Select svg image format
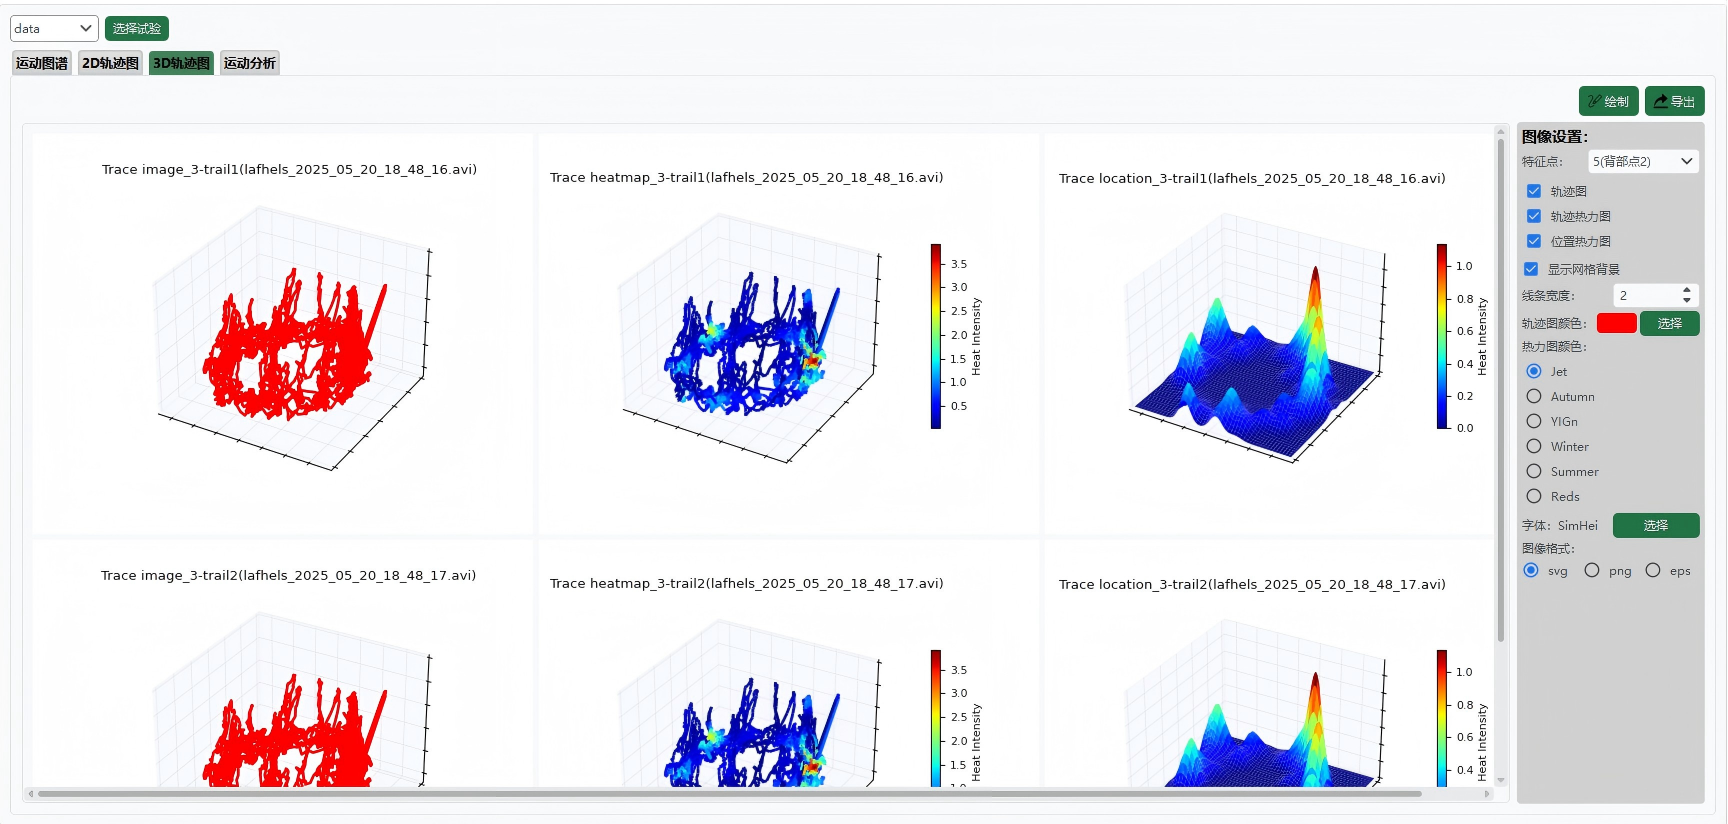The image size is (1728, 824). (x=1531, y=570)
